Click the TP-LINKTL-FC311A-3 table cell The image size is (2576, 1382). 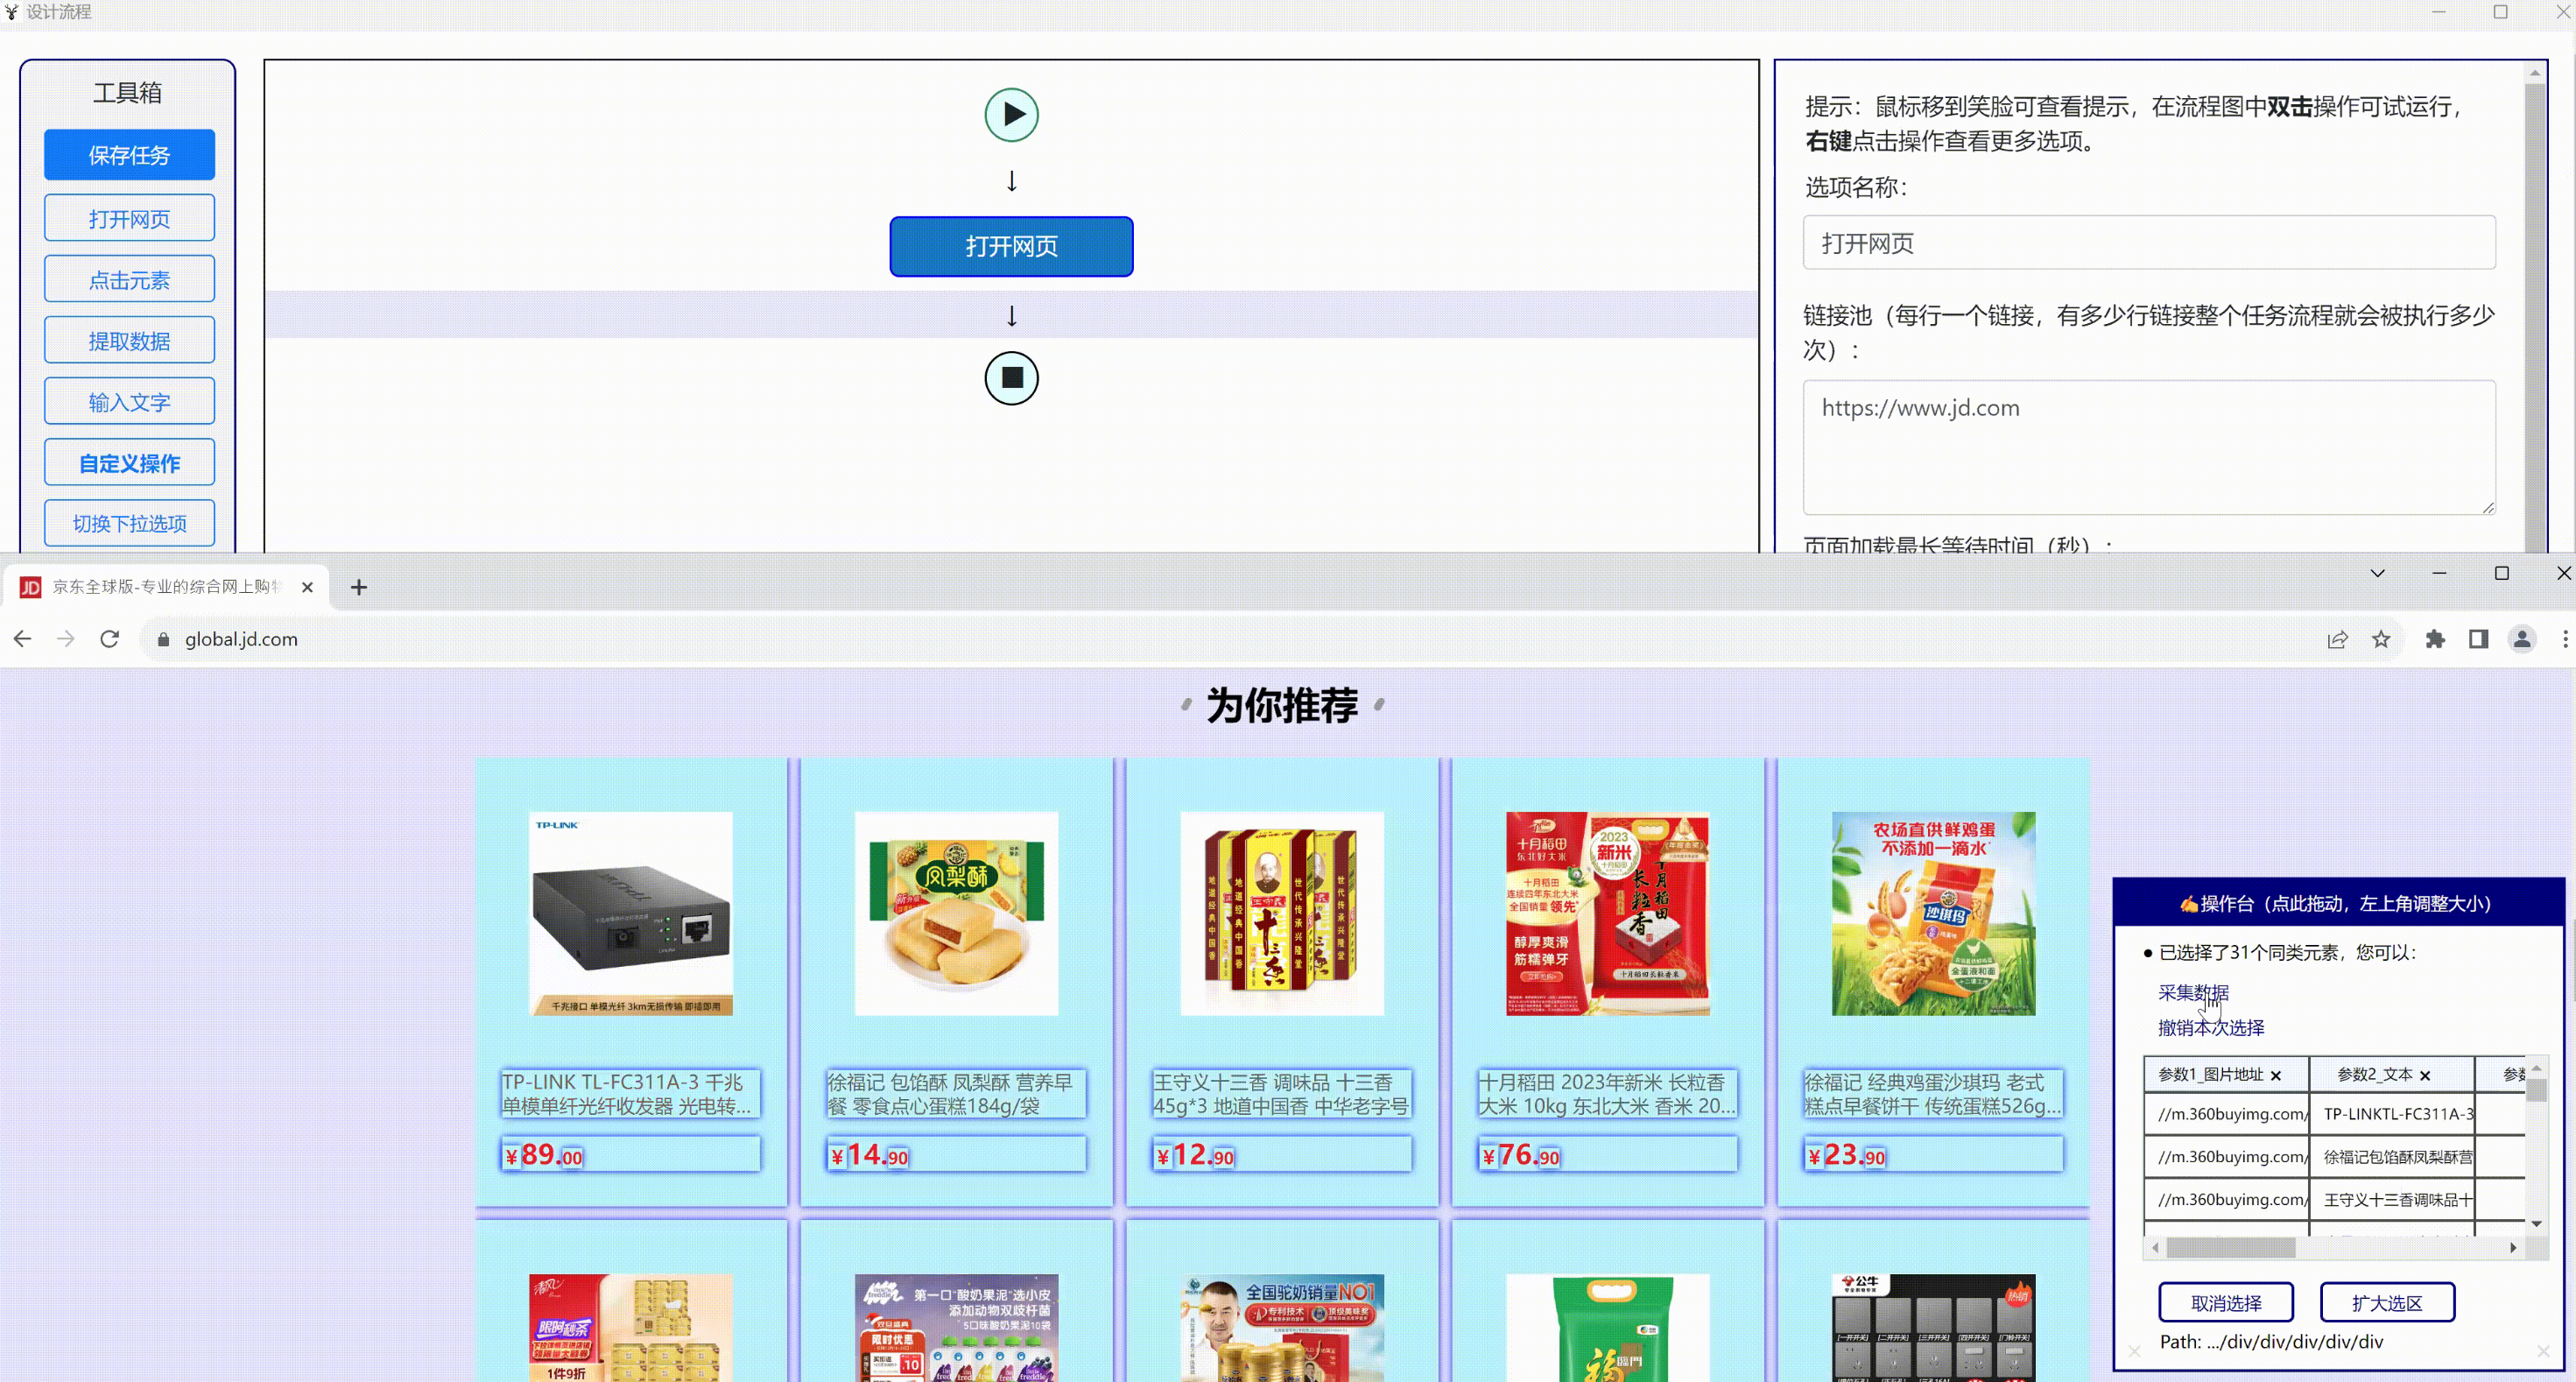2392,1113
